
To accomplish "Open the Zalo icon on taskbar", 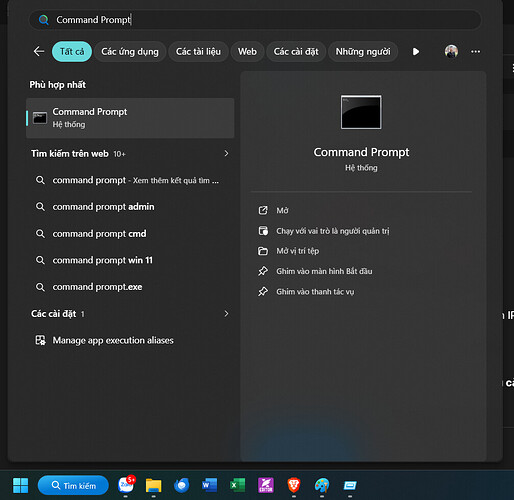I will pyautogui.click(x=126, y=485).
